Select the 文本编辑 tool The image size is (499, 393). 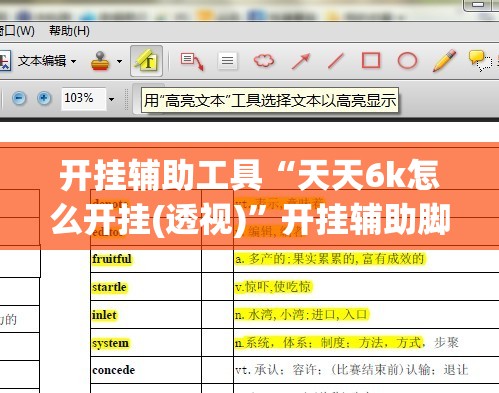point(42,61)
